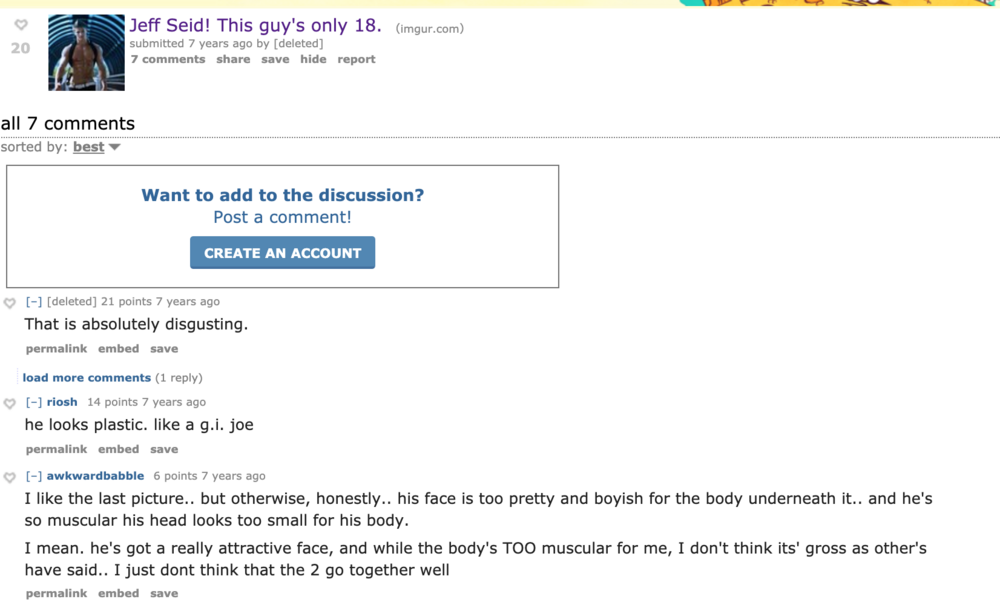Report the post via report link

[x=357, y=59]
